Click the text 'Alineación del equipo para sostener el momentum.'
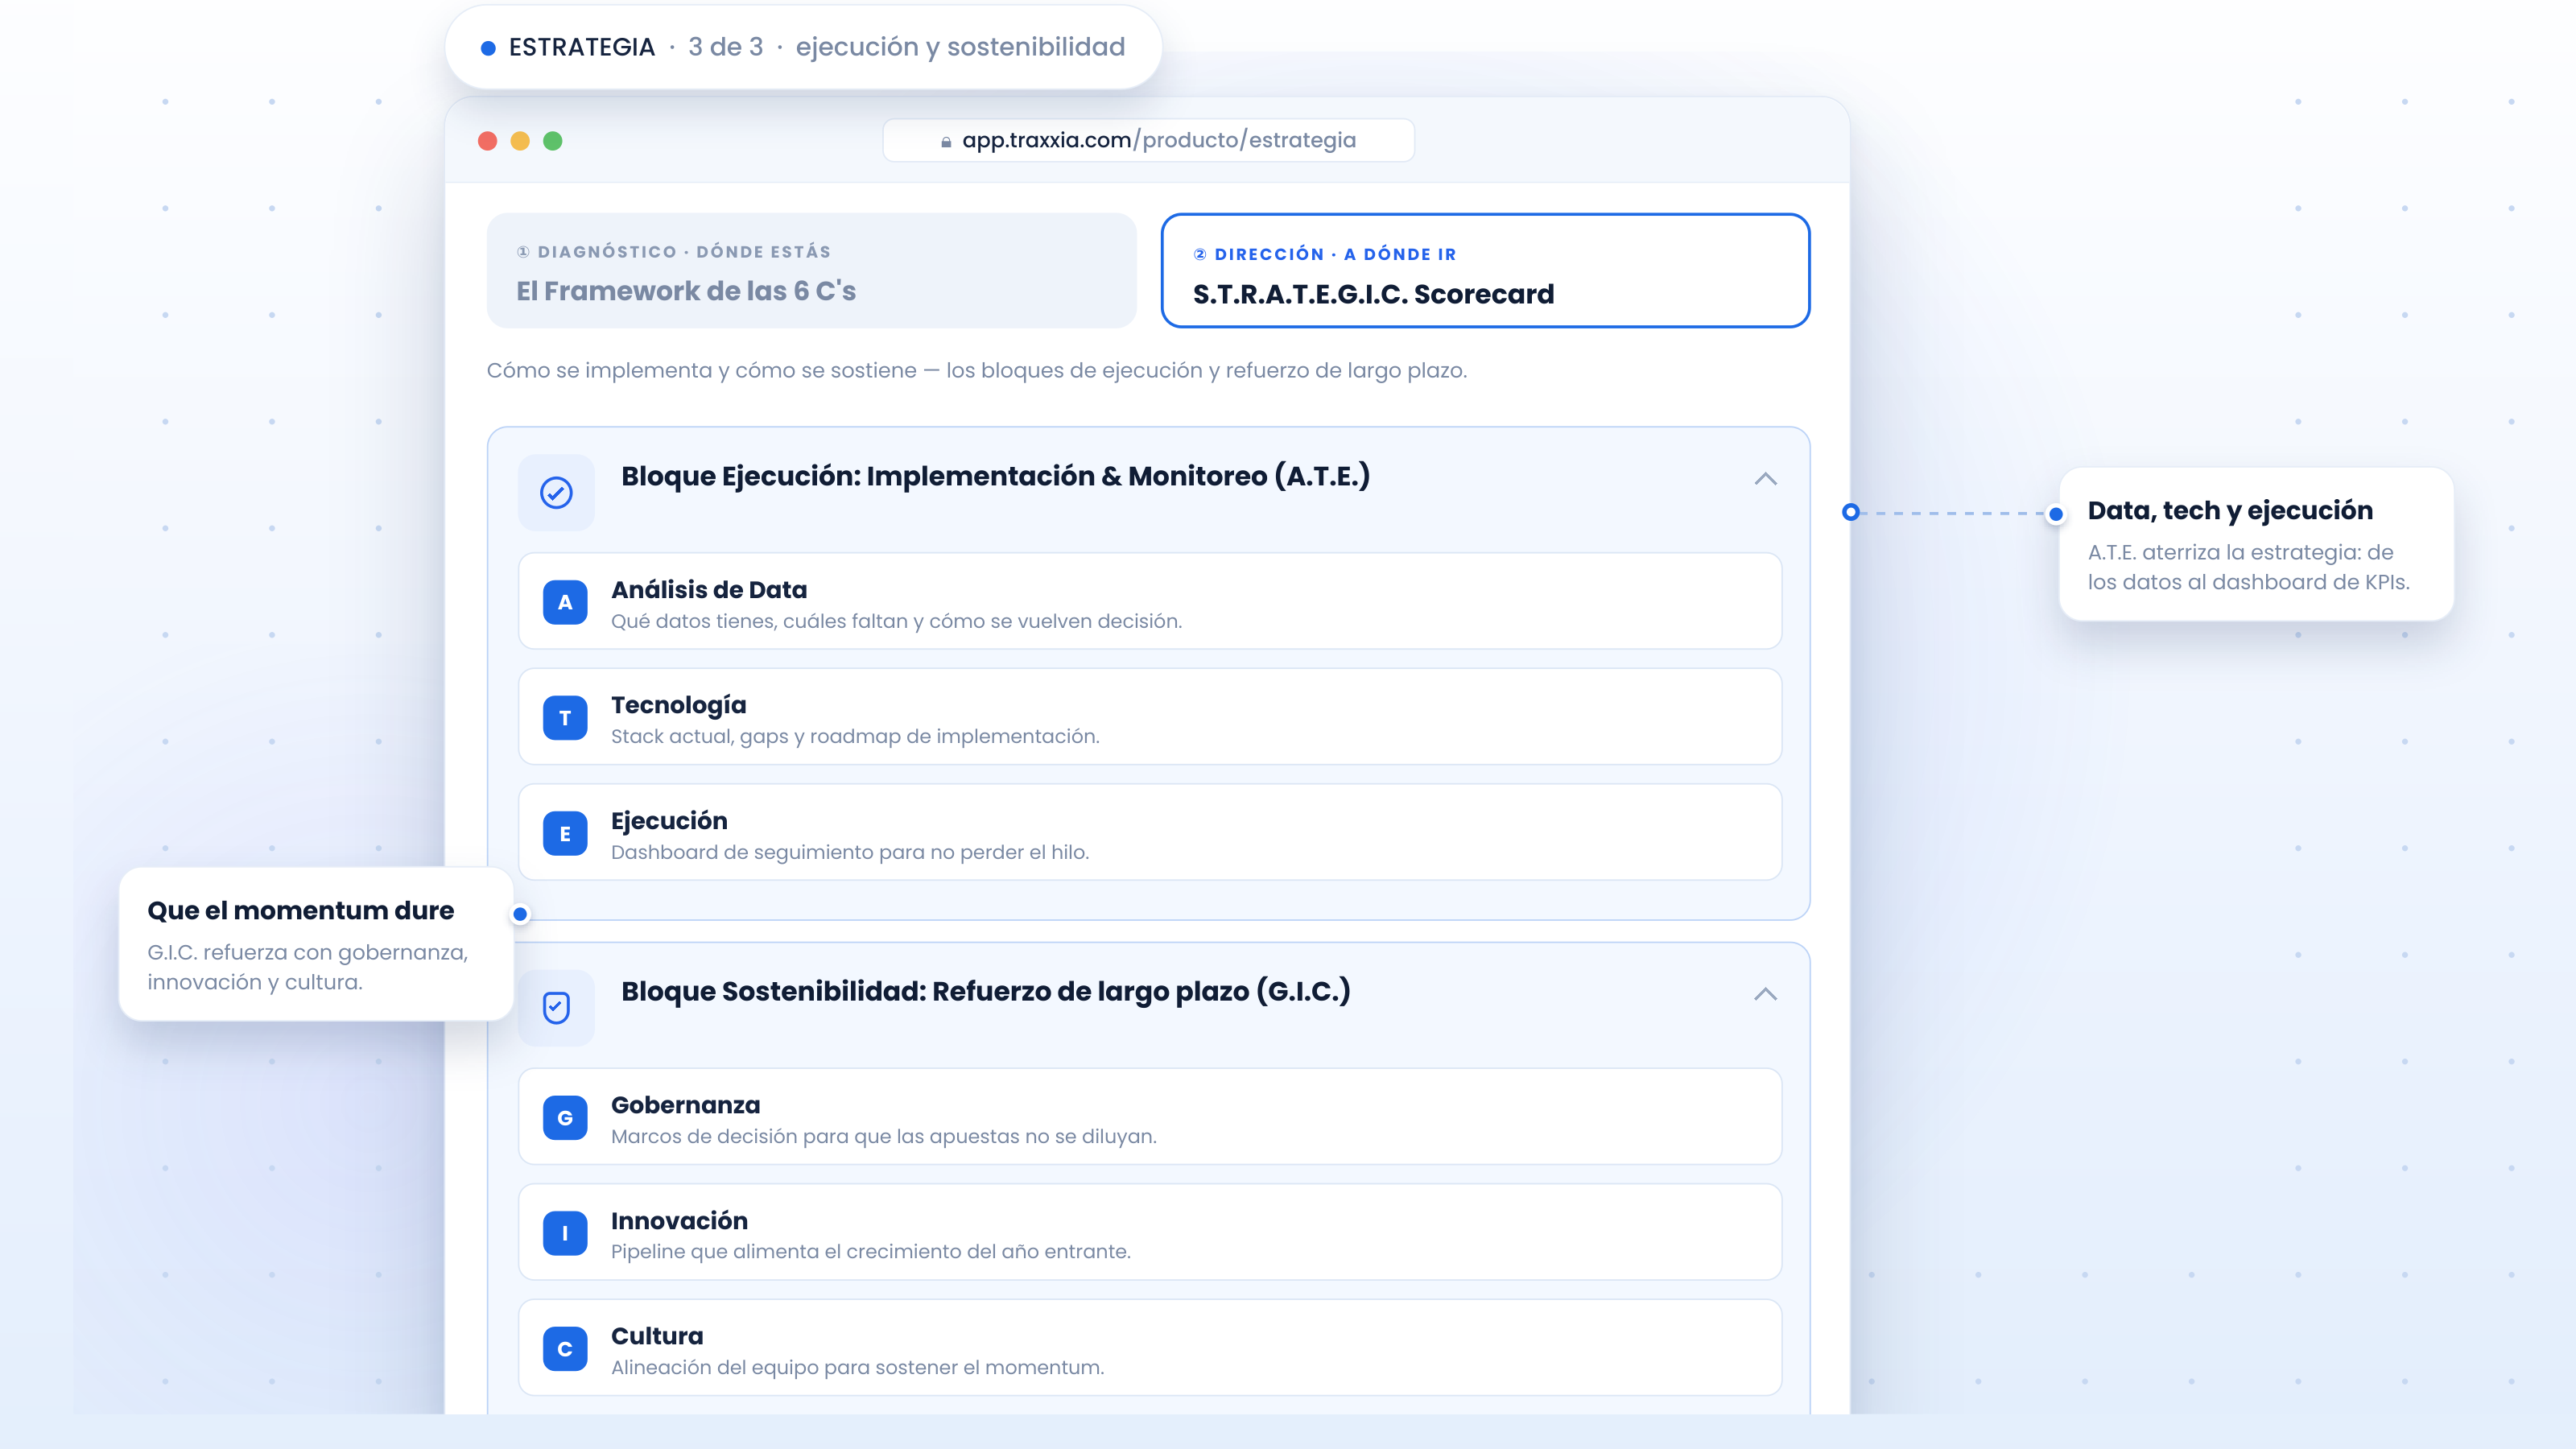 [858, 1367]
